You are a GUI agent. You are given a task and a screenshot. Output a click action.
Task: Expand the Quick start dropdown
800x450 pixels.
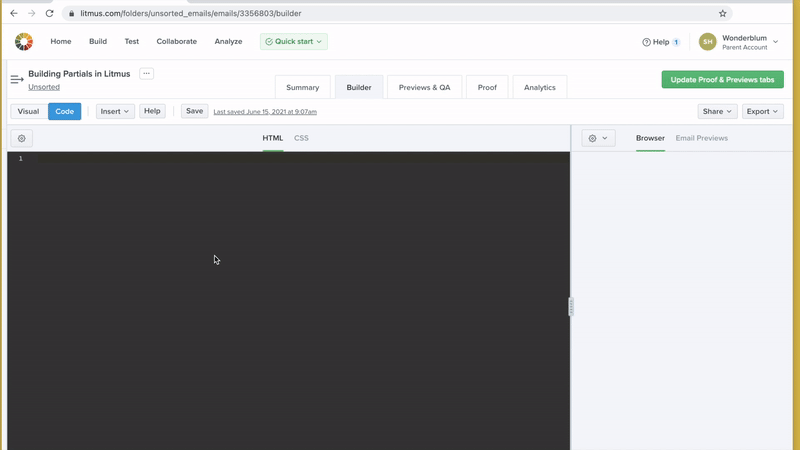point(293,42)
